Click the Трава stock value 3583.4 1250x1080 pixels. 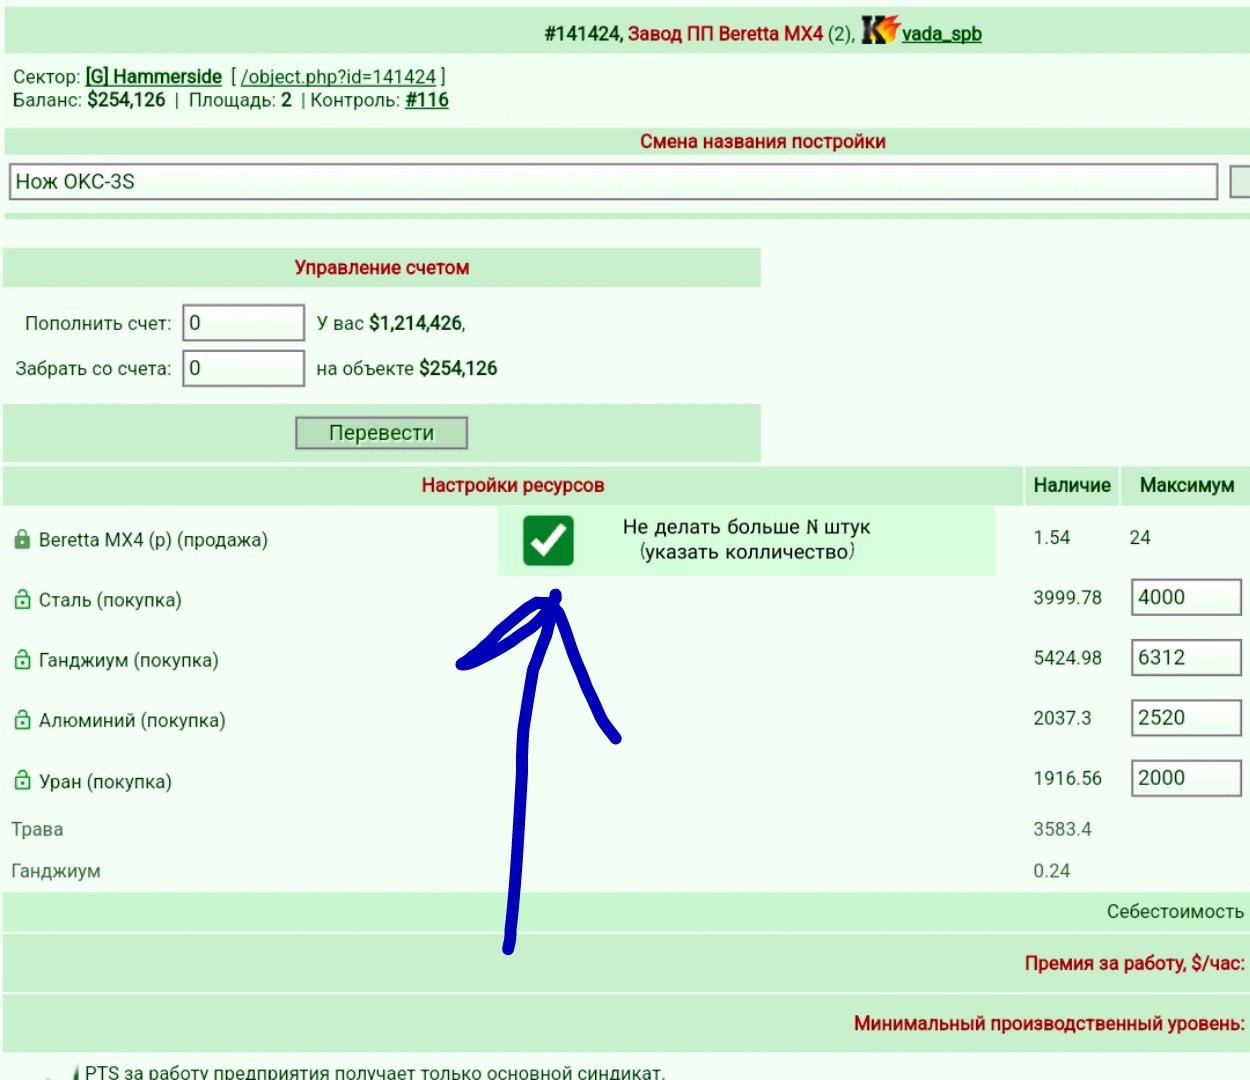[1062, 829]
